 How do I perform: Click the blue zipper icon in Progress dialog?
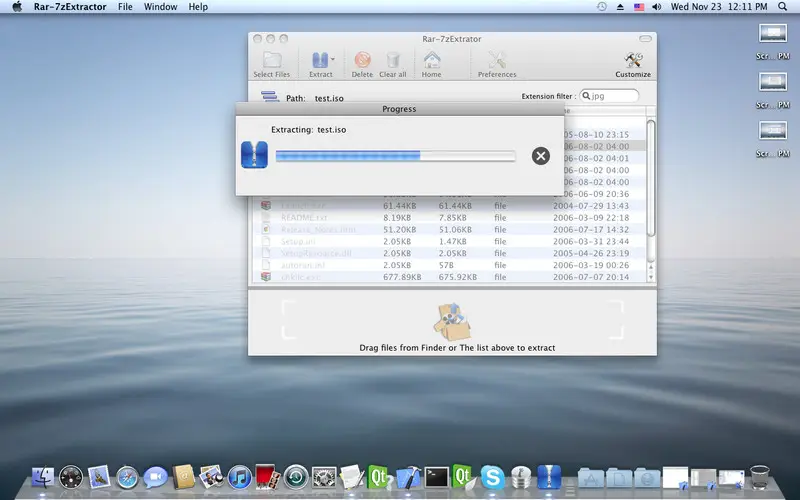coord(254,155)
